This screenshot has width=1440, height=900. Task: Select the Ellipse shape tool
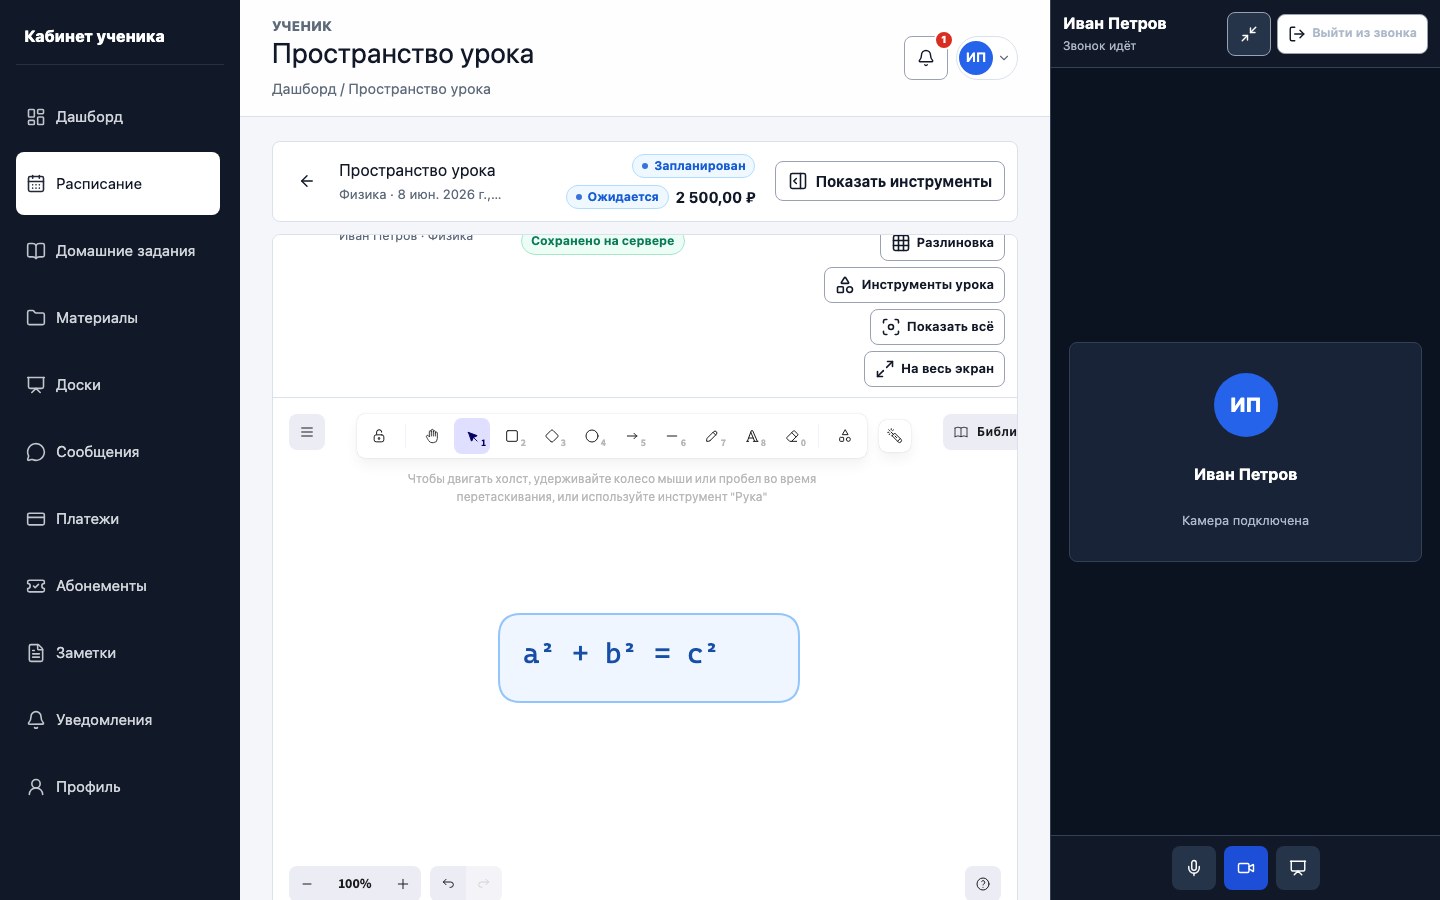click(x=592, y=436)
